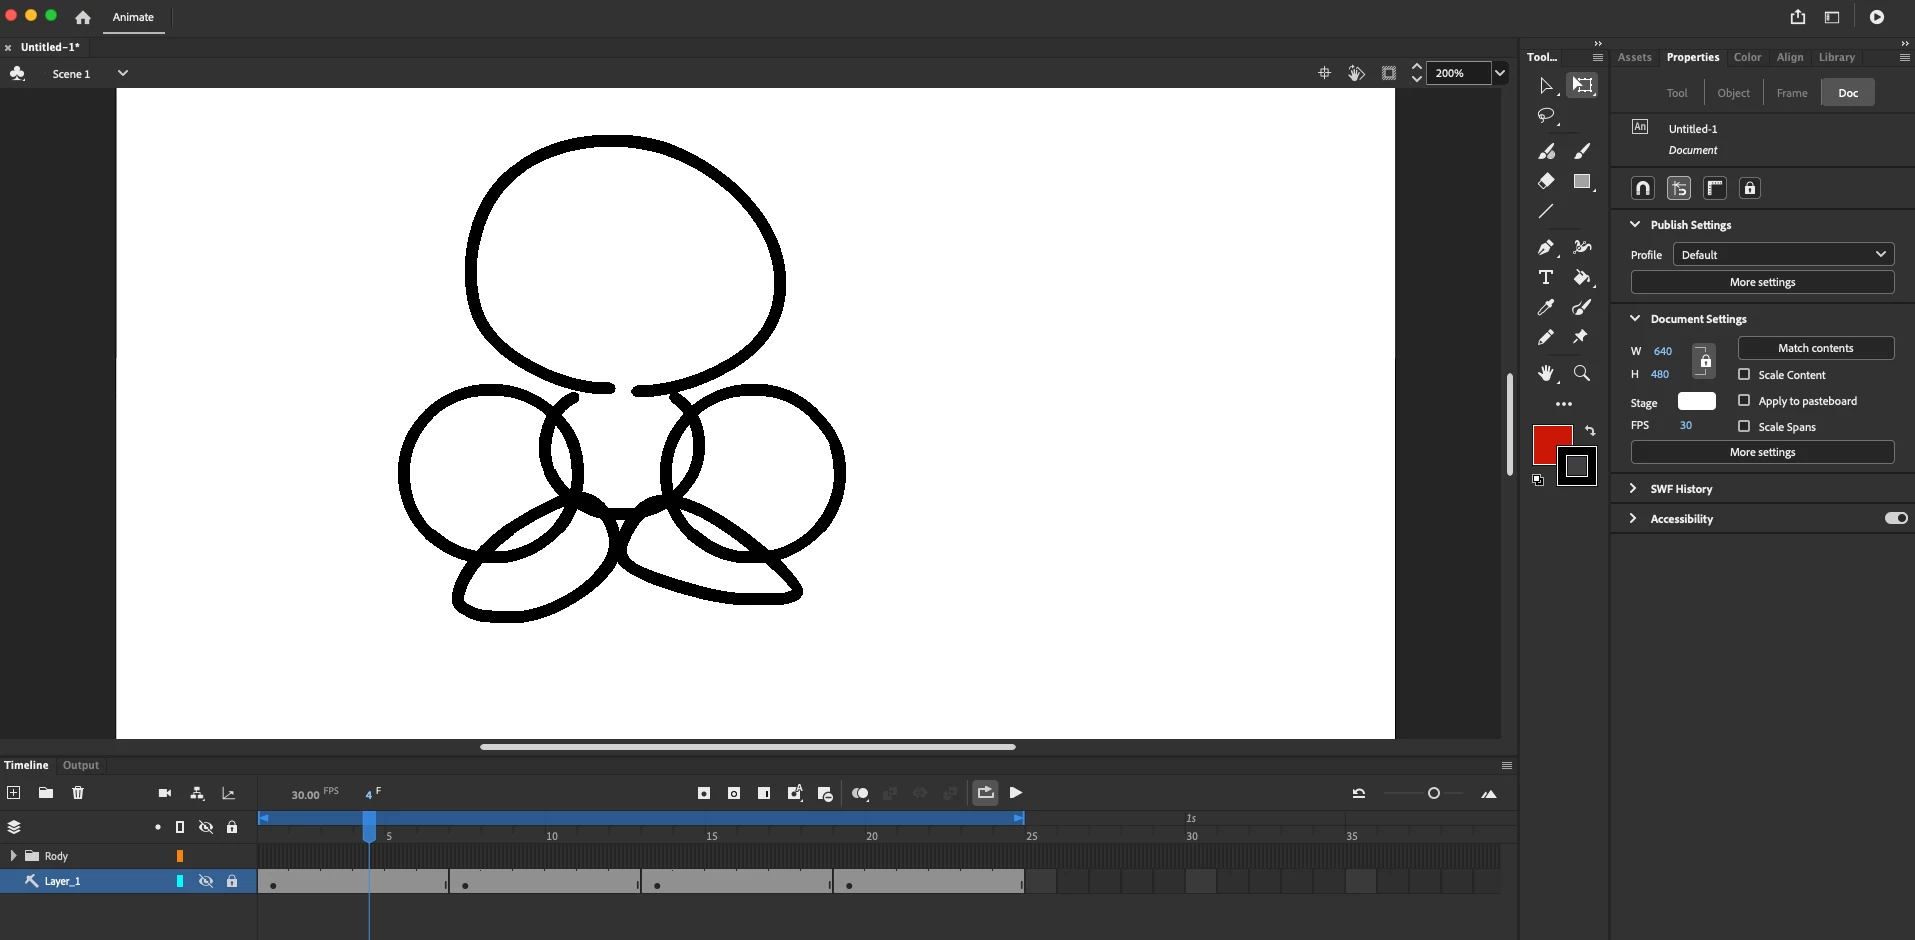Select the Fluid Brush tool
The width and height of the screenshot is (1915, 940).
click(1547, 151)
